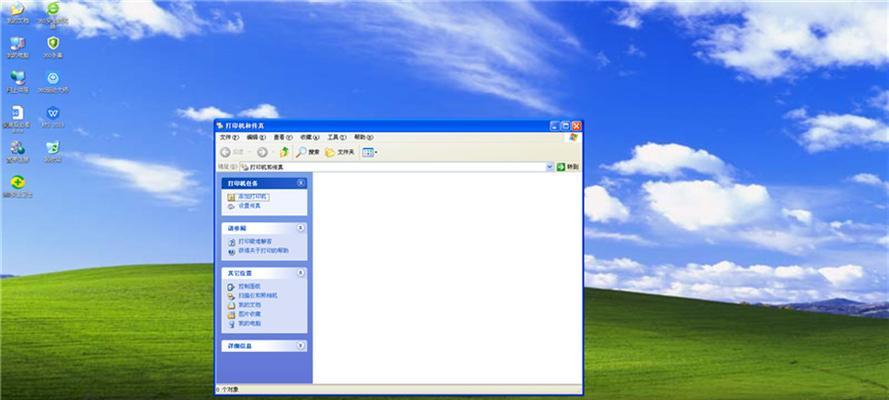Select the Network Places desktop icon
The height and width of the screenshot is (400, 889).
(18, 82)
